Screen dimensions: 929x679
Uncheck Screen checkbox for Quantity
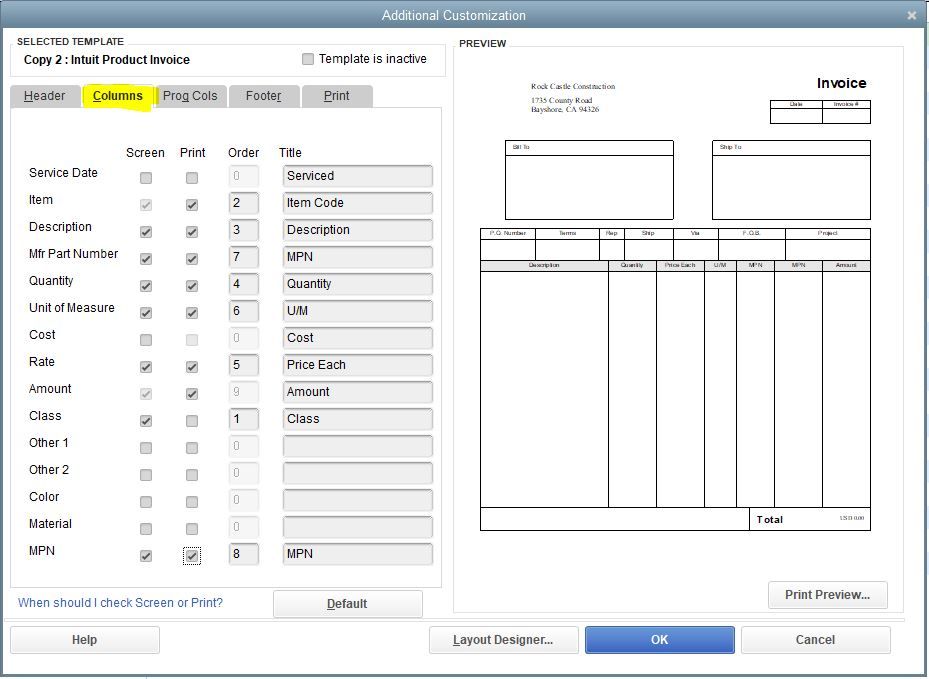click(146, 286)
